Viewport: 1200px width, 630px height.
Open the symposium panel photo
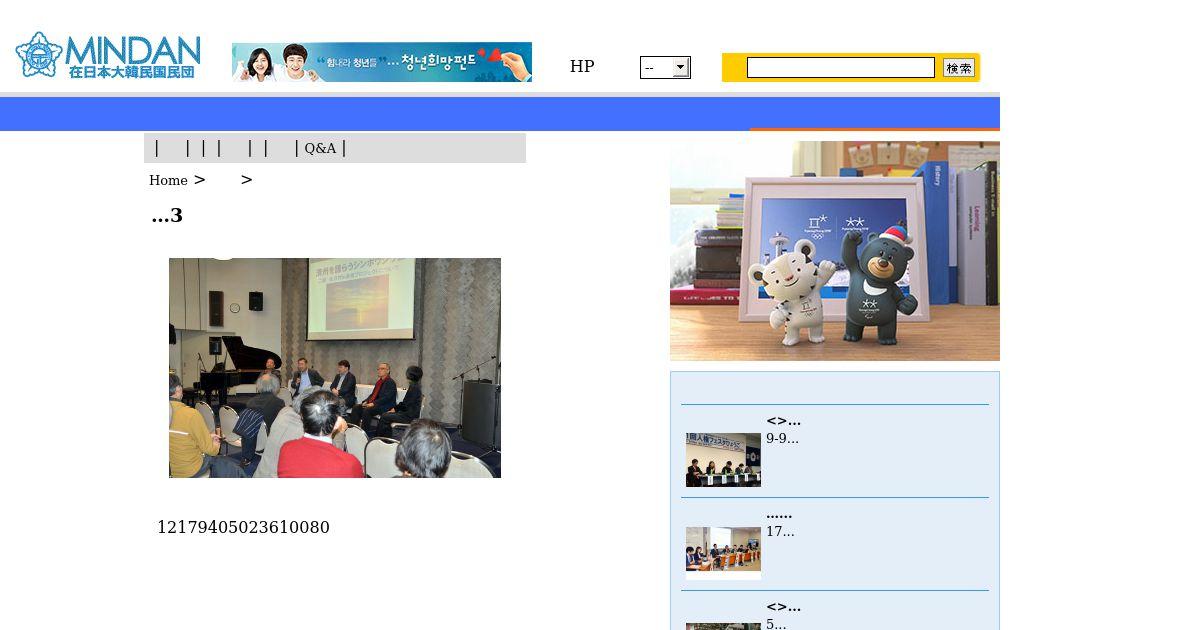click(x=335, y=368)
